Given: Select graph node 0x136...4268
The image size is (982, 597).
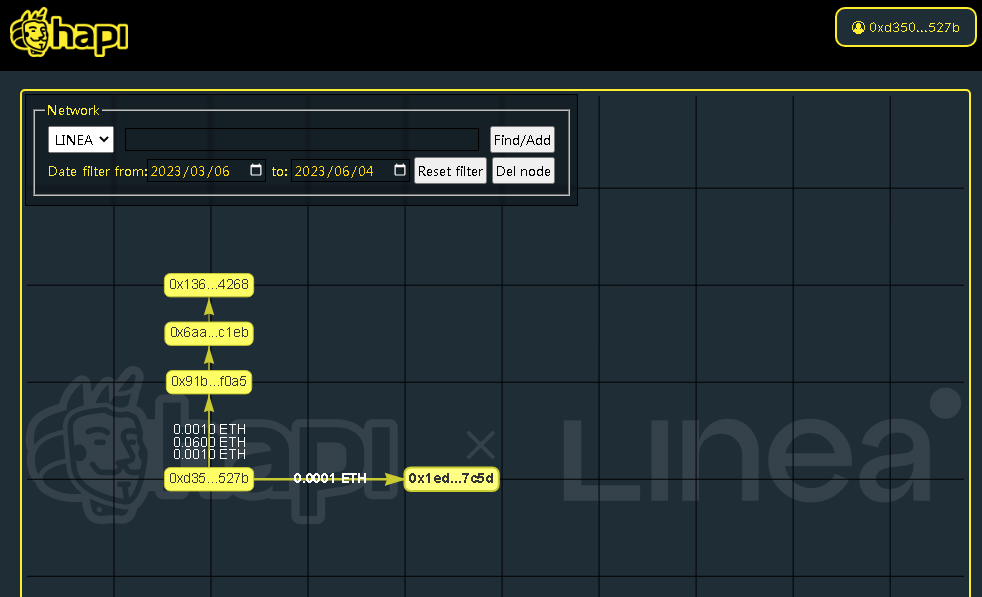Looking at the screenshot, I should [x=209, y=285].
